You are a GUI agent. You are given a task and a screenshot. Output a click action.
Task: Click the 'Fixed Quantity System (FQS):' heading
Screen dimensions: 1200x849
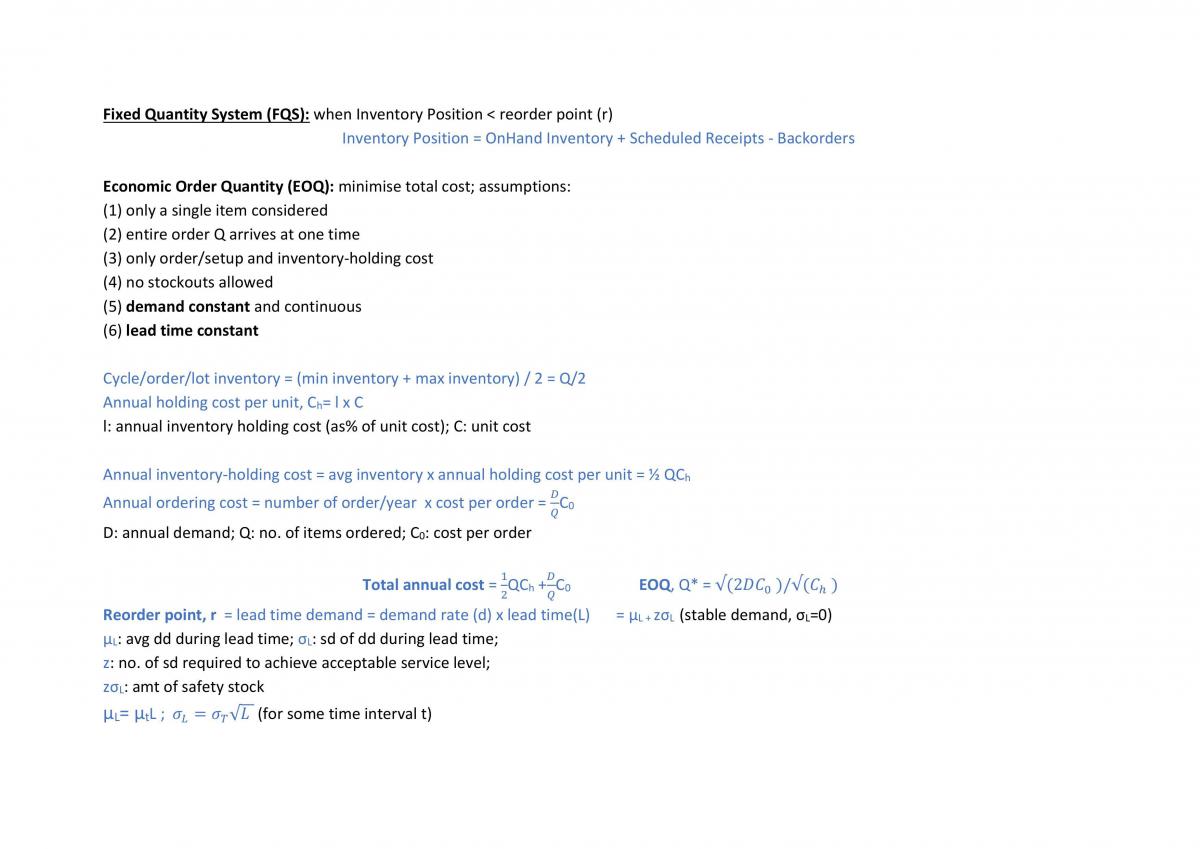click(x=206, y=114)
